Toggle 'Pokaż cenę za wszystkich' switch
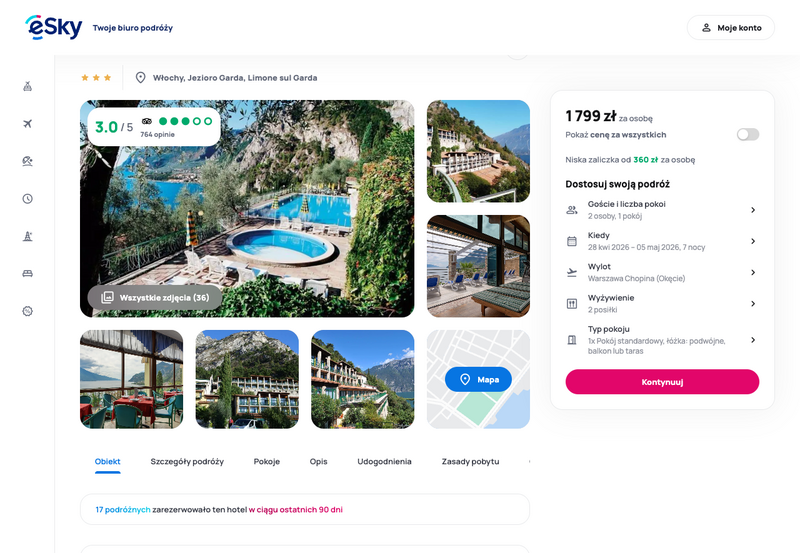 tap(747, 134)
